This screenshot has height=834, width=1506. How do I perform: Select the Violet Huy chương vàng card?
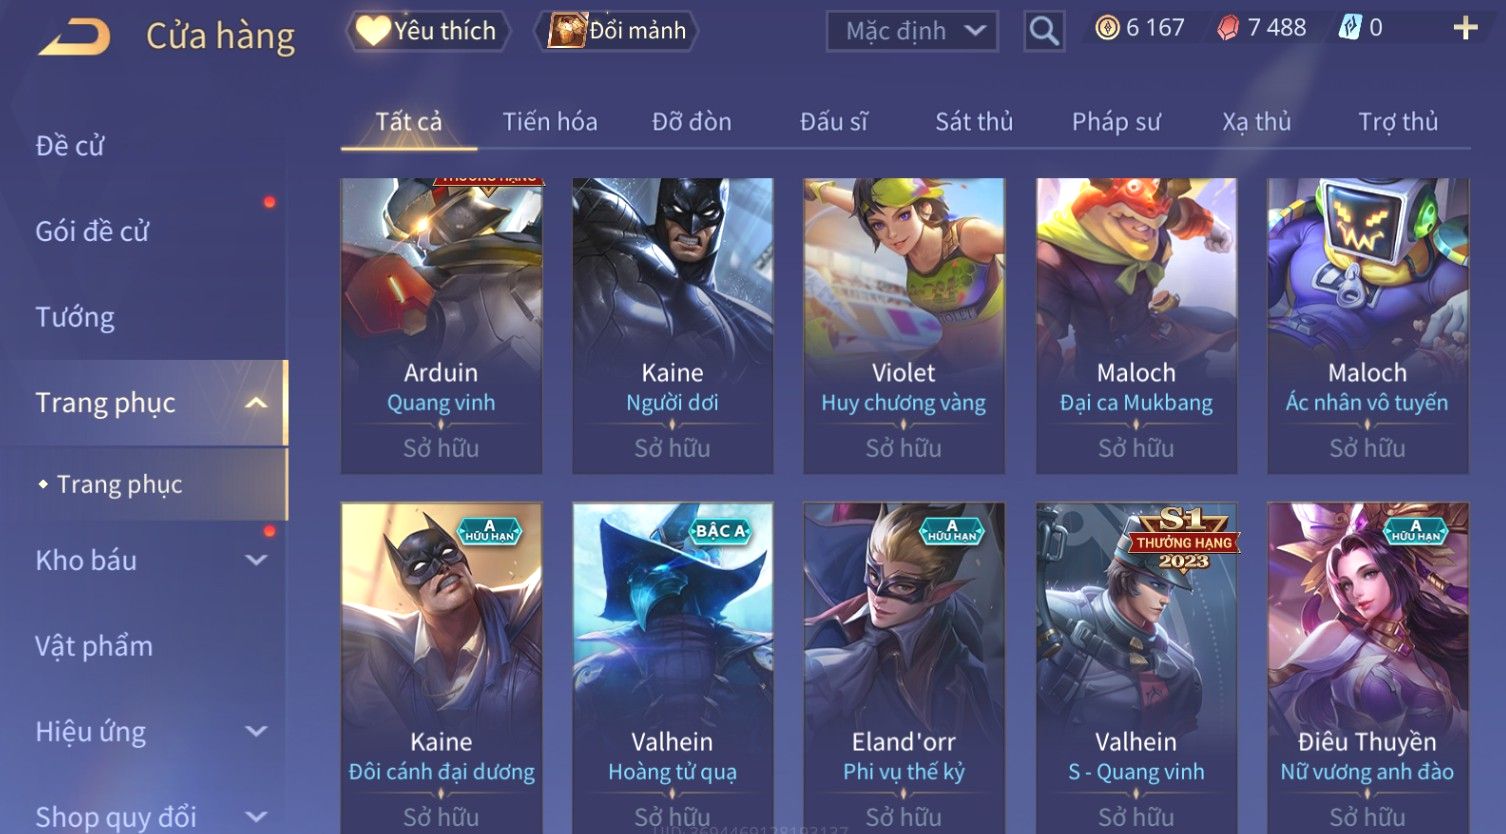coord(903,326)
